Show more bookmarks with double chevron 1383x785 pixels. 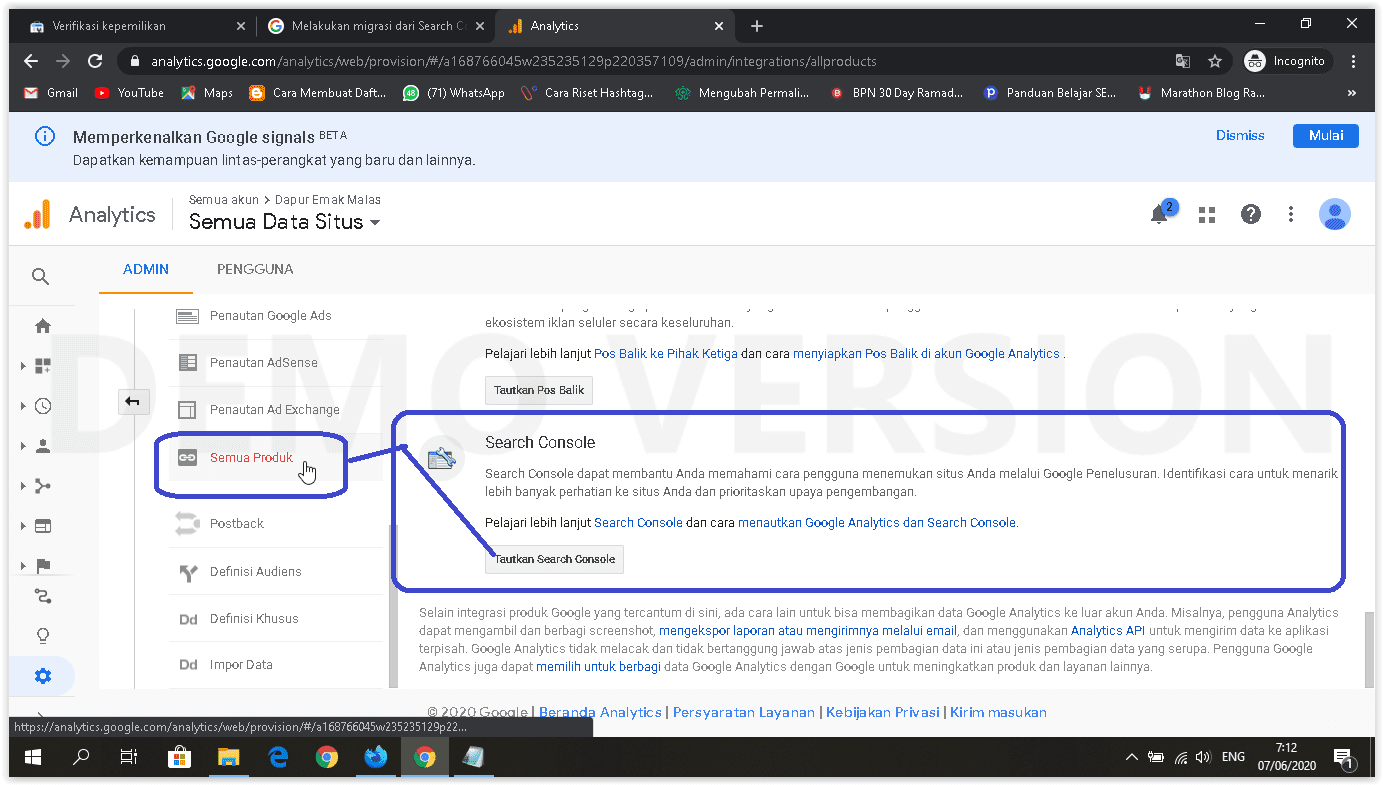1352,93
